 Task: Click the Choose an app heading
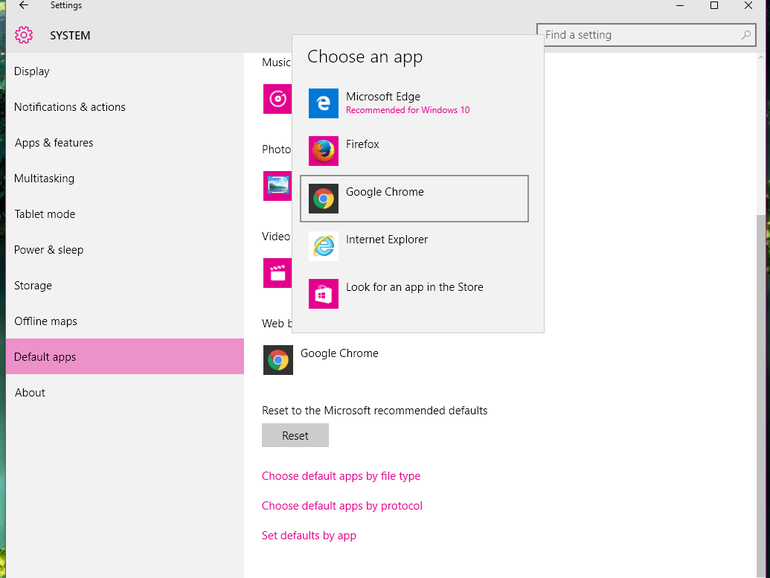click(x=365, y=57)
